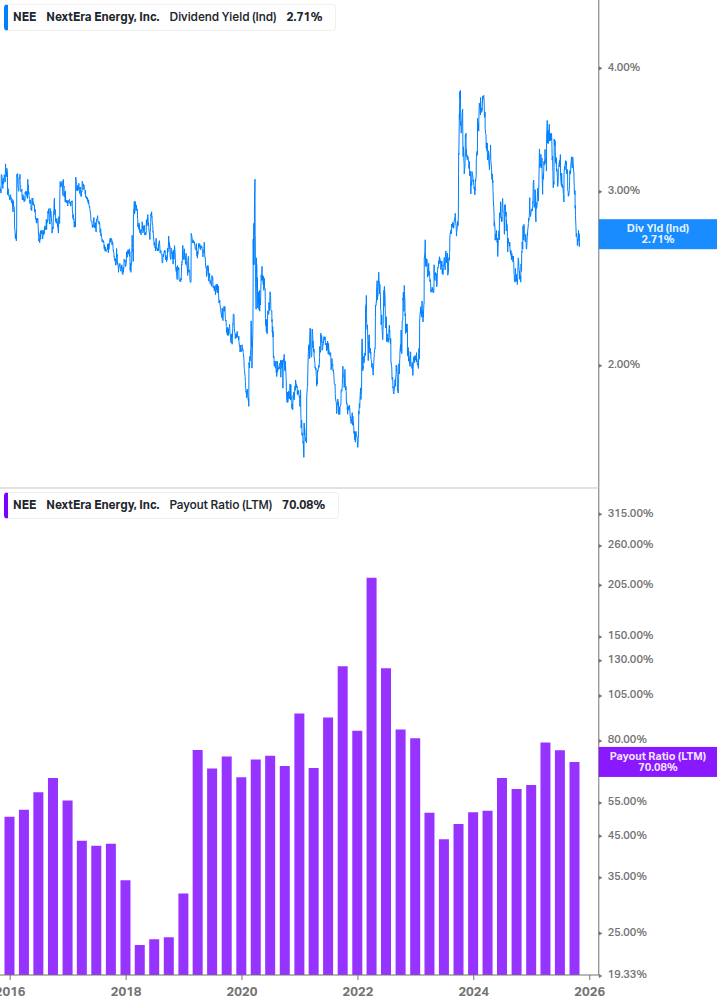The width and height of the screenshot is (717, 1005).
Task: Click the 2022 label on the time axis
Action: [358, 992]
